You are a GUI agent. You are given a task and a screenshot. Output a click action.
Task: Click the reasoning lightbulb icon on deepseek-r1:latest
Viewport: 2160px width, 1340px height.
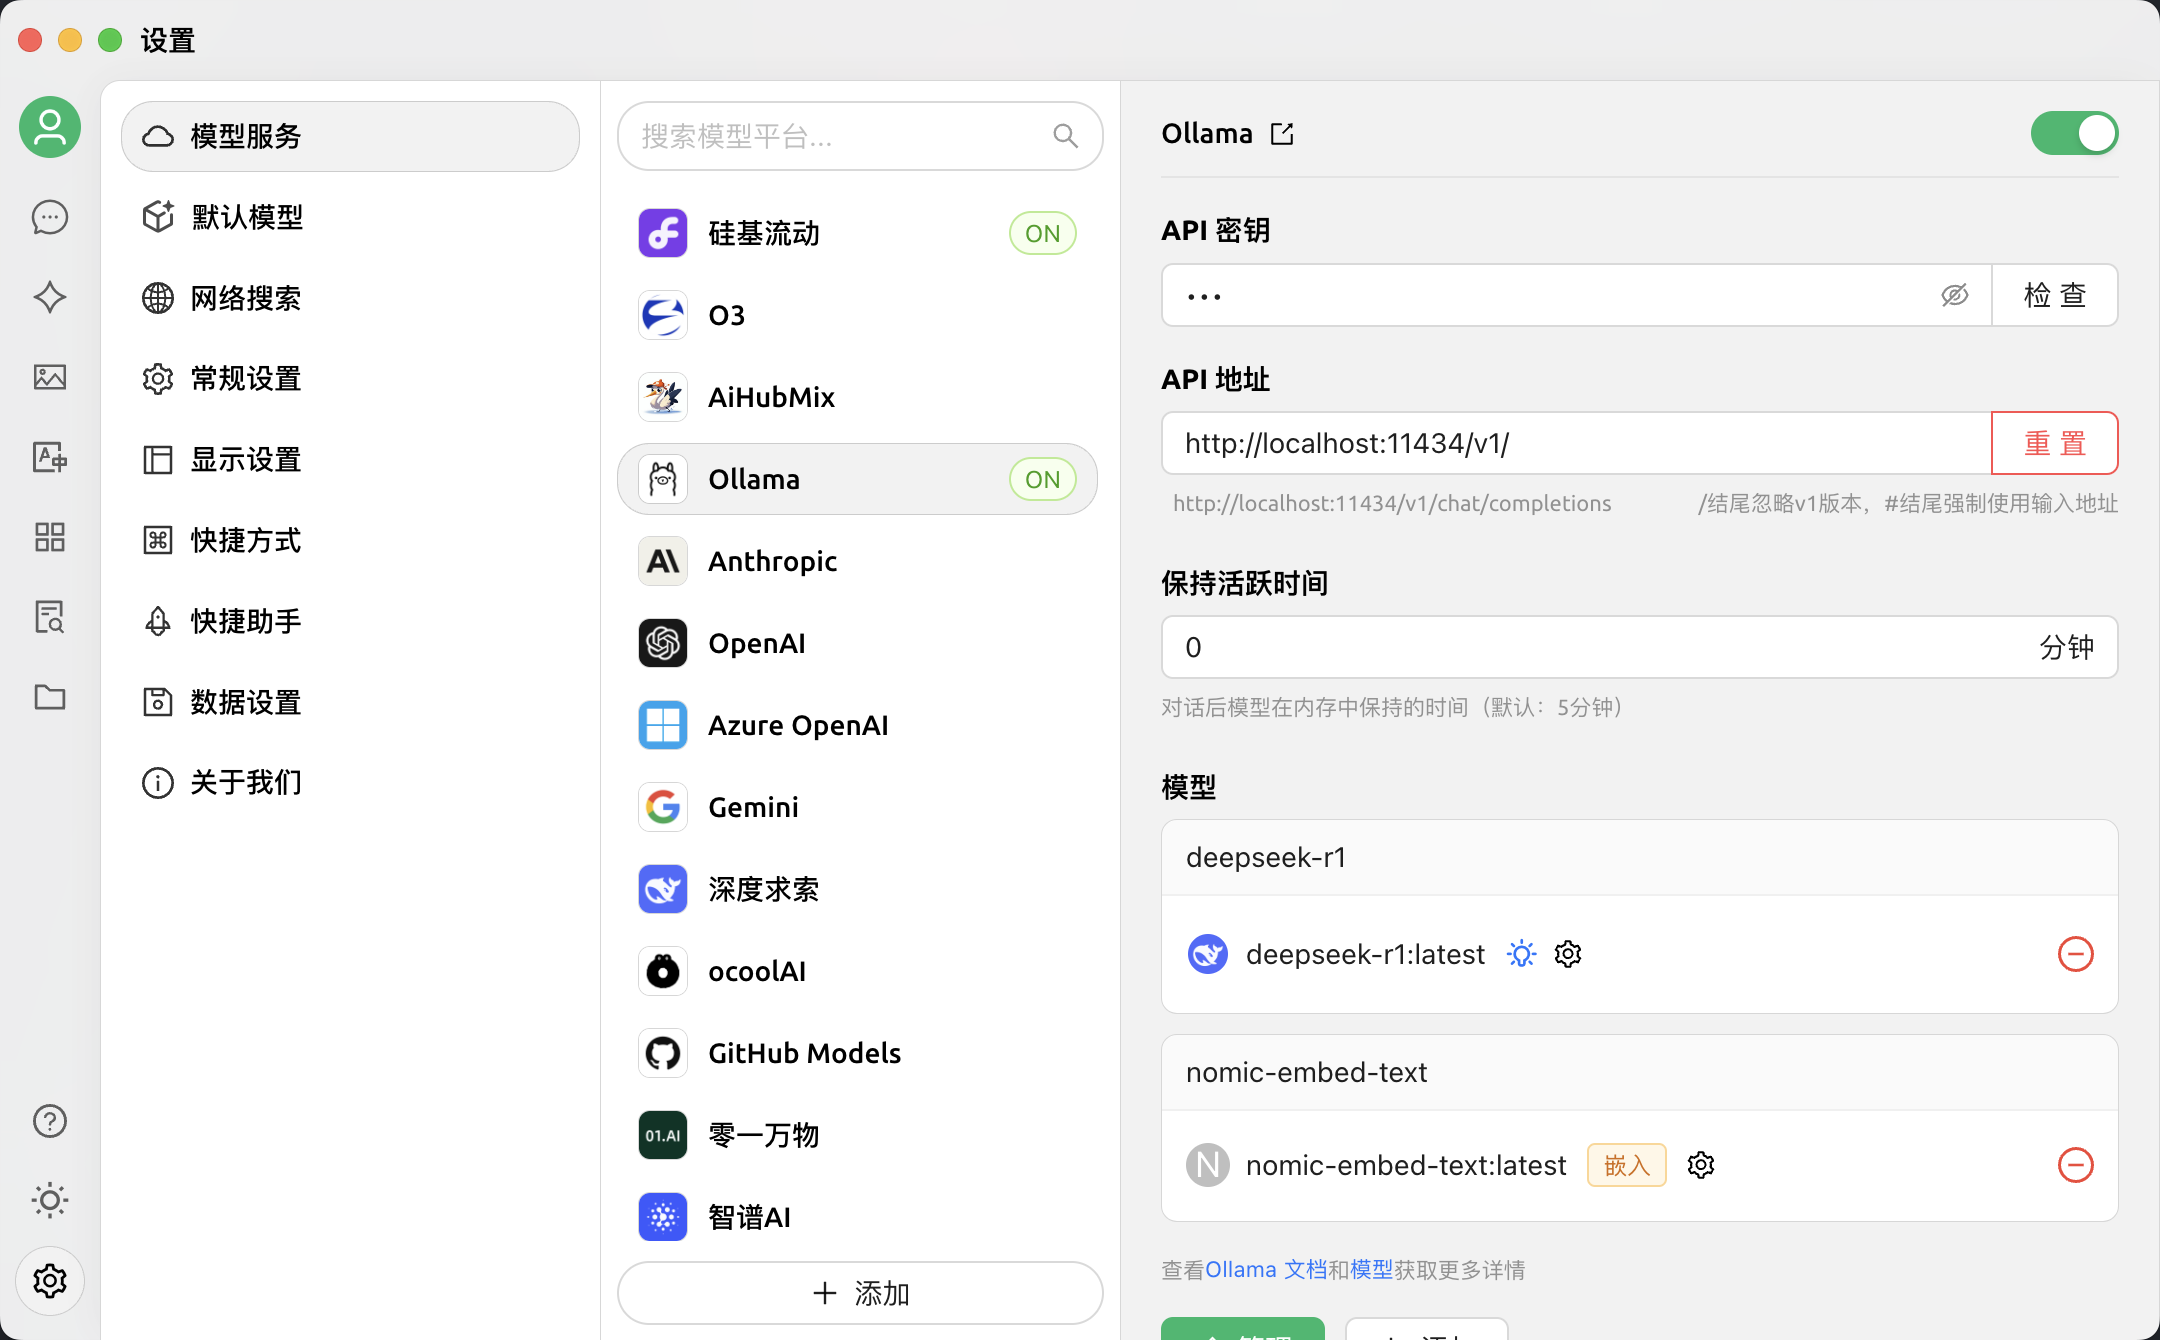(x=1522, y=954)
